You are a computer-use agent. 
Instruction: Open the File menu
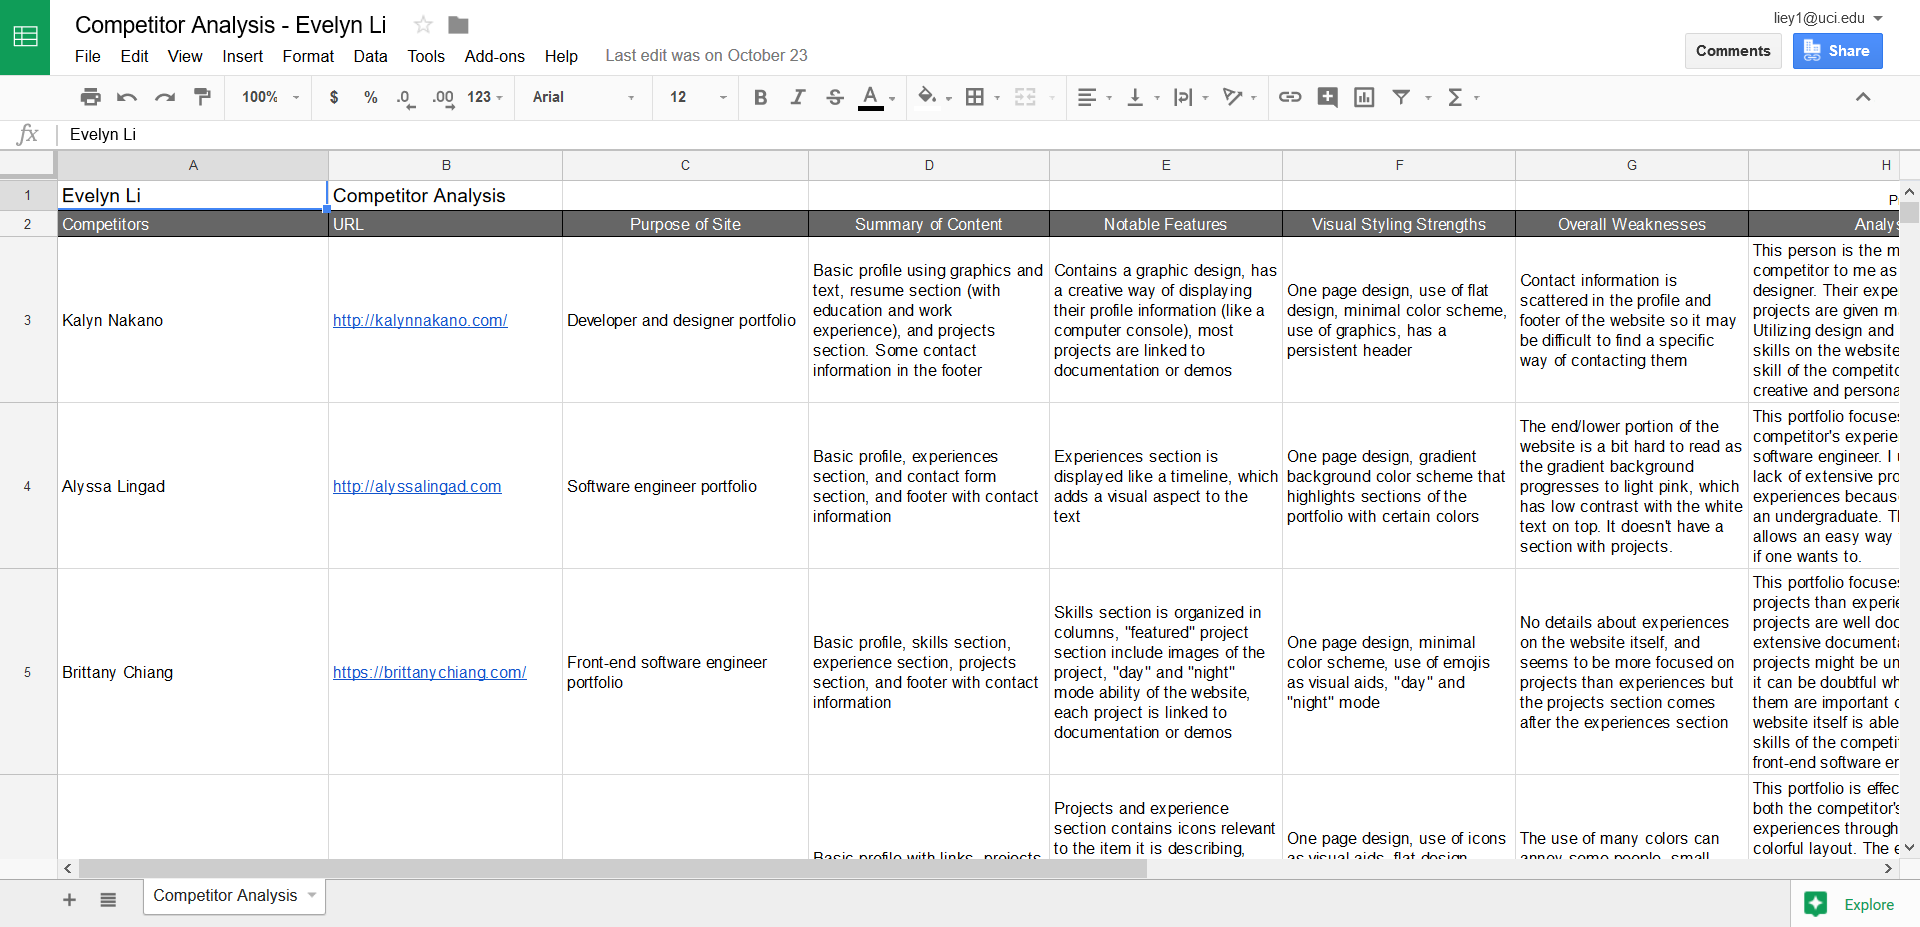click(x=88, y=56)
